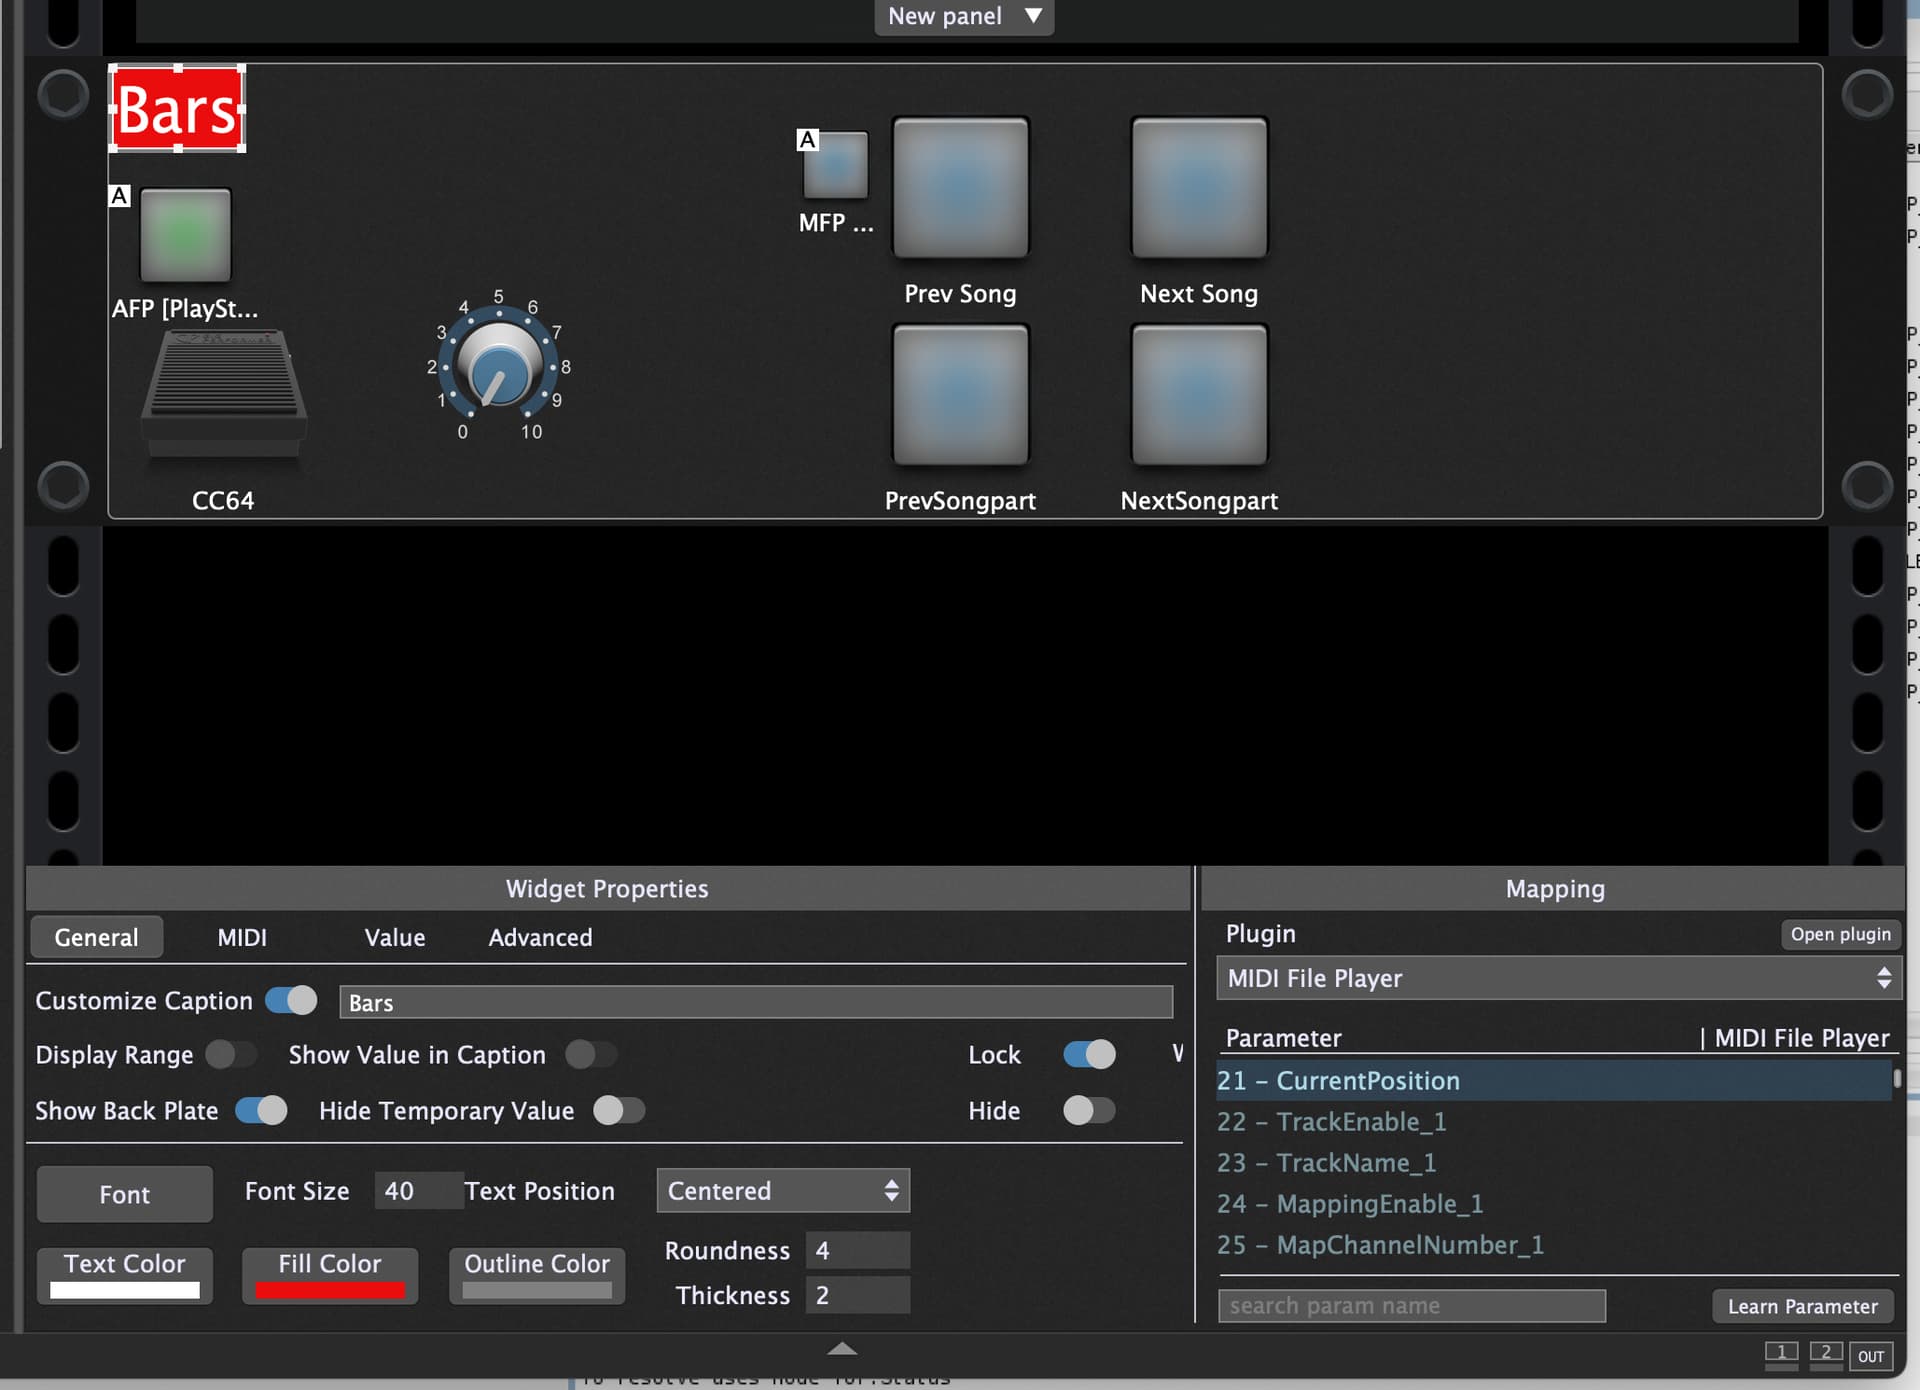Screen dimensions: 1920x1390
Task: Switch to the MIDI tab
Action: pyautogui.click(x=242, y=938)
